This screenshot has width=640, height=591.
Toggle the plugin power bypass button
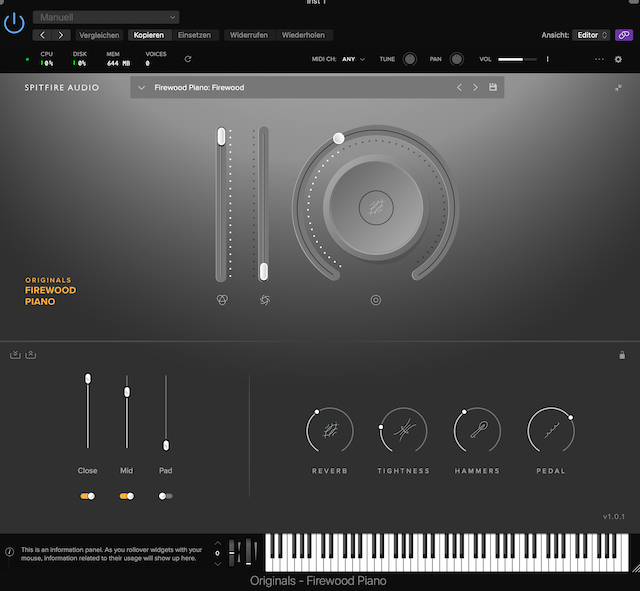14,23
